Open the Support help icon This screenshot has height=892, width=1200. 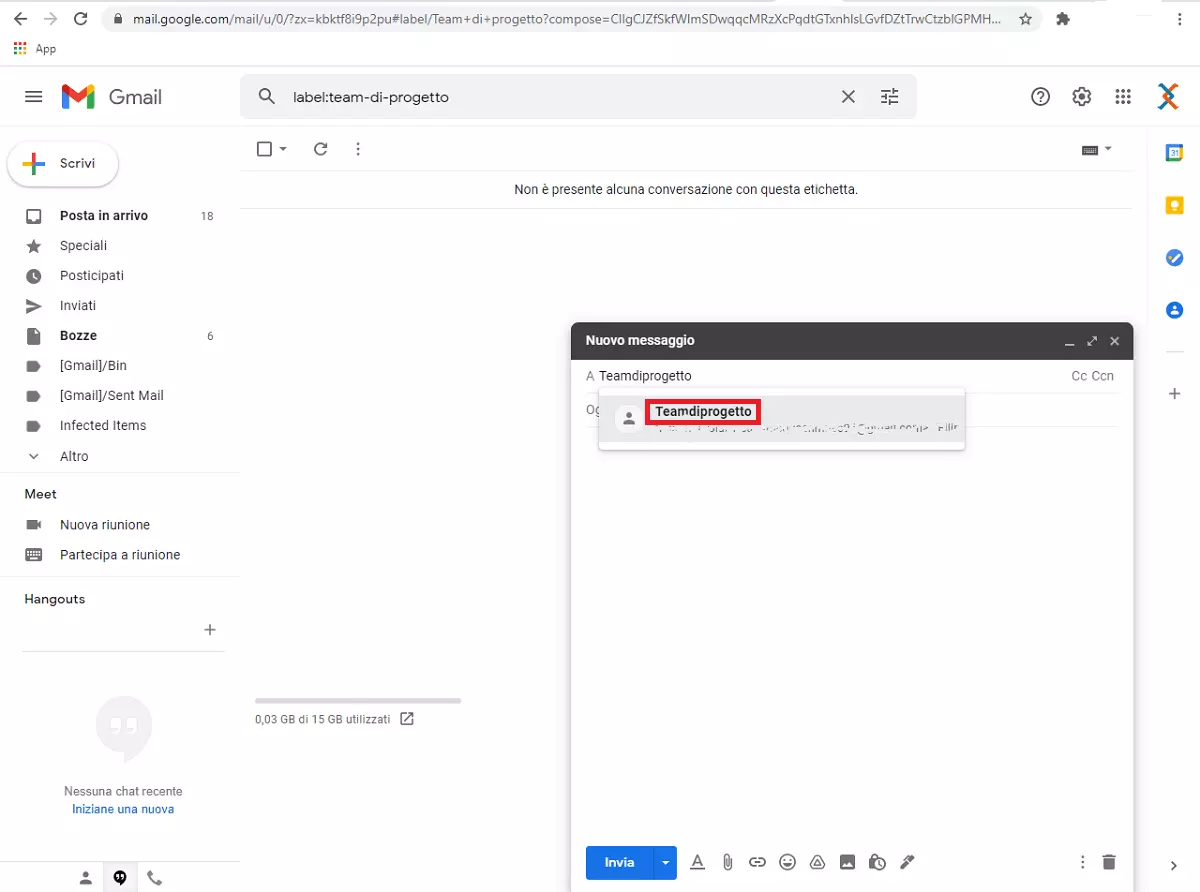(1040, 97)
